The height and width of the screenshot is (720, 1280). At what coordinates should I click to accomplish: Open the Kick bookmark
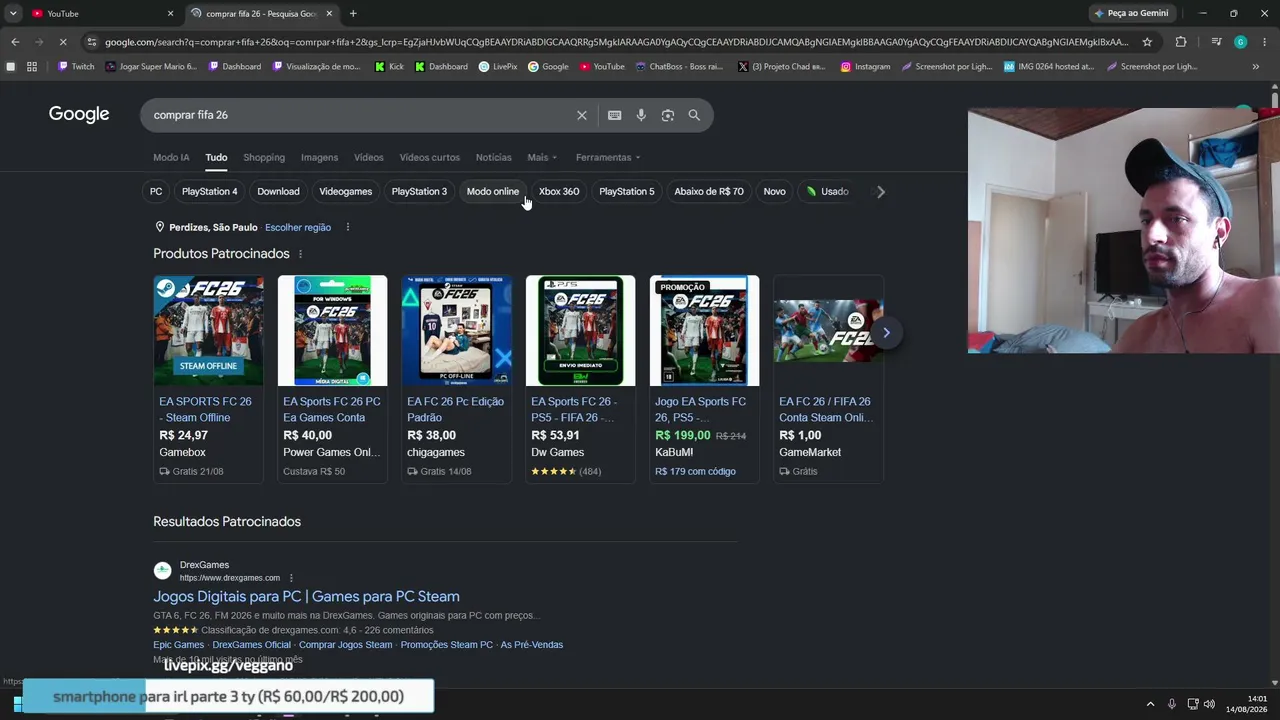(x=389, y=67)
